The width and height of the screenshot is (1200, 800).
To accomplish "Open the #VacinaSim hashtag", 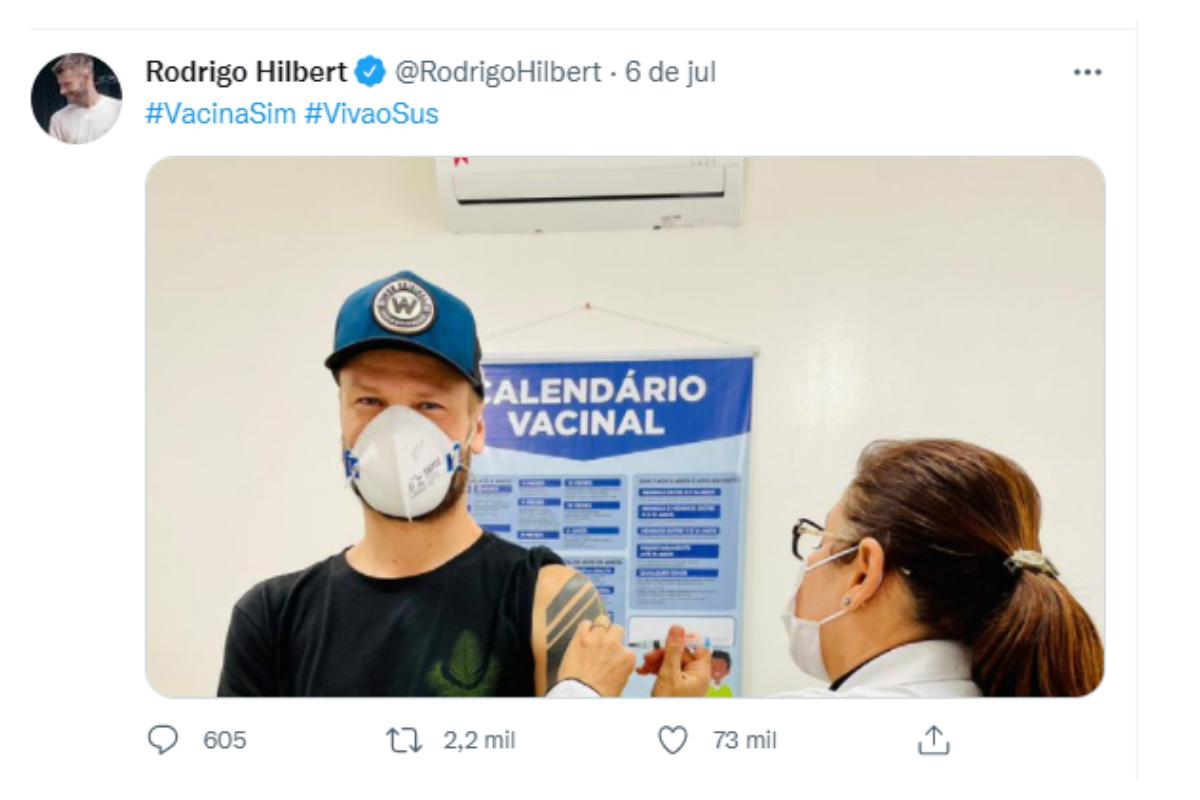I will 220,114.
